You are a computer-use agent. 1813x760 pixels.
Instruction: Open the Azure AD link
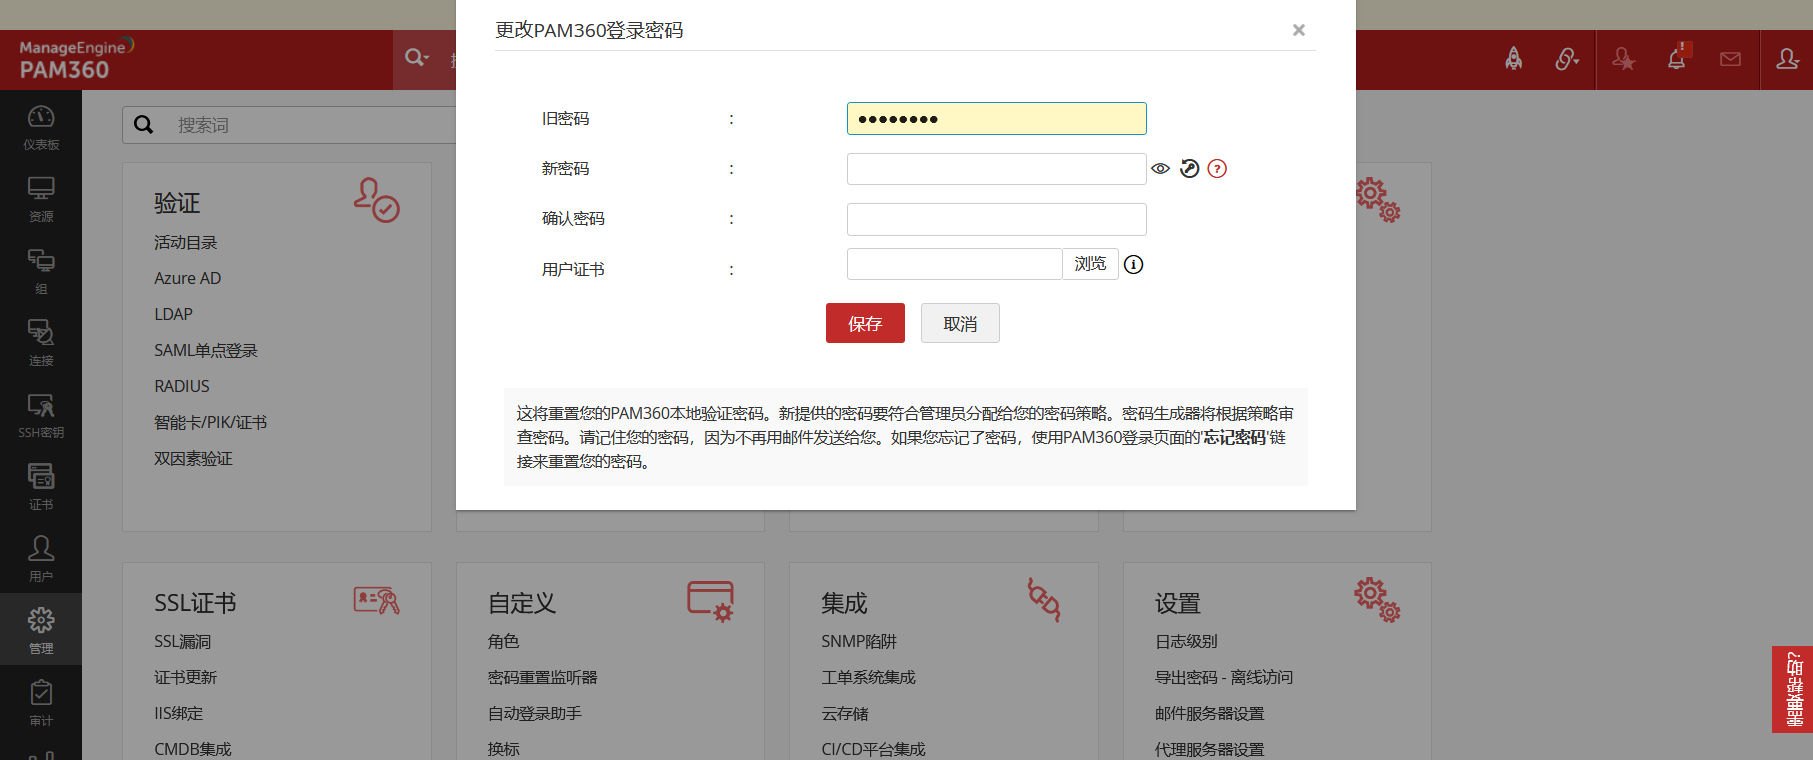(188, 278)
